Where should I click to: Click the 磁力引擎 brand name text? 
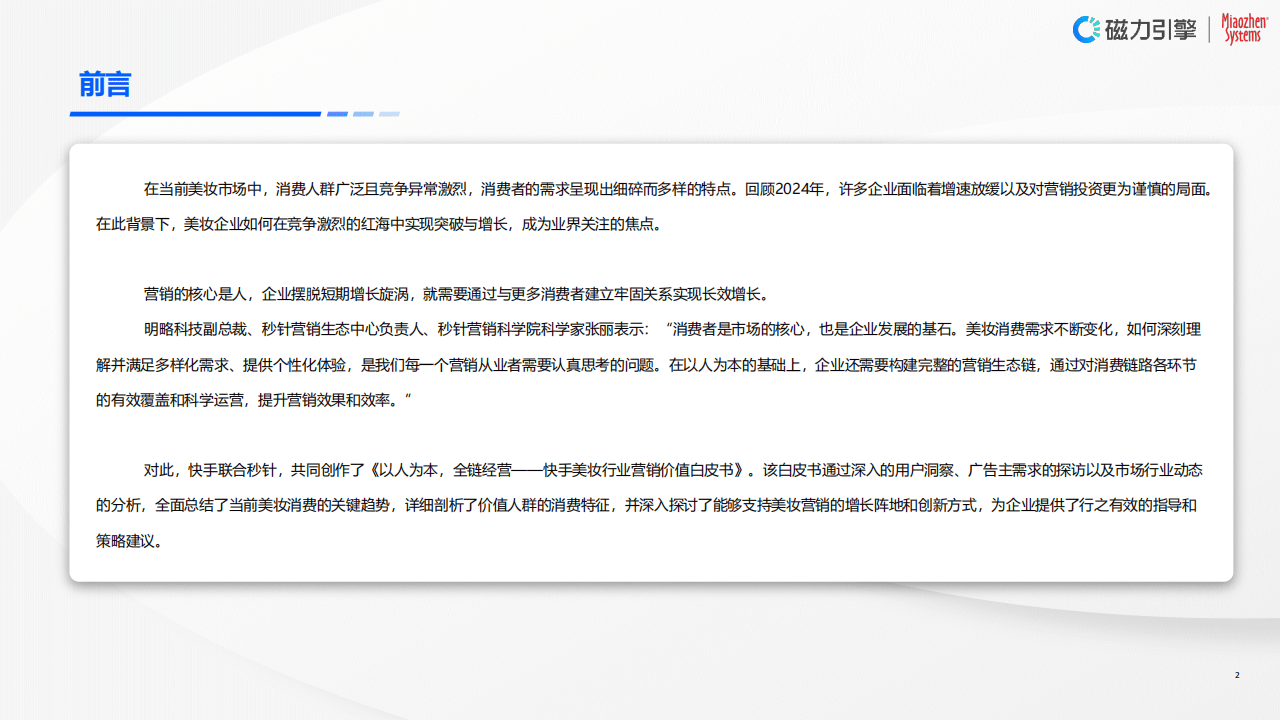(1150, 30)
